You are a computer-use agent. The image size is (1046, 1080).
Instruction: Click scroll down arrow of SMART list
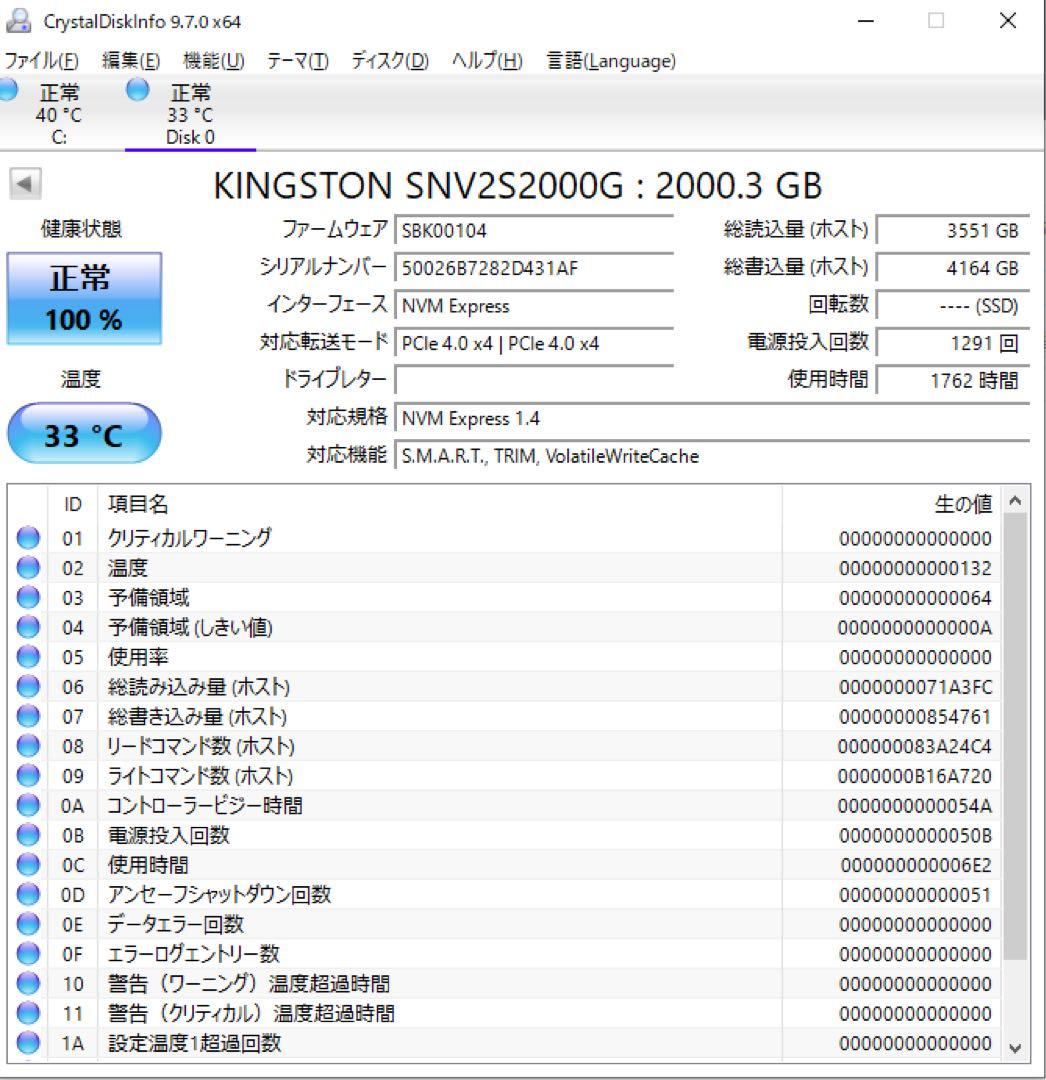(1015, 1048)
